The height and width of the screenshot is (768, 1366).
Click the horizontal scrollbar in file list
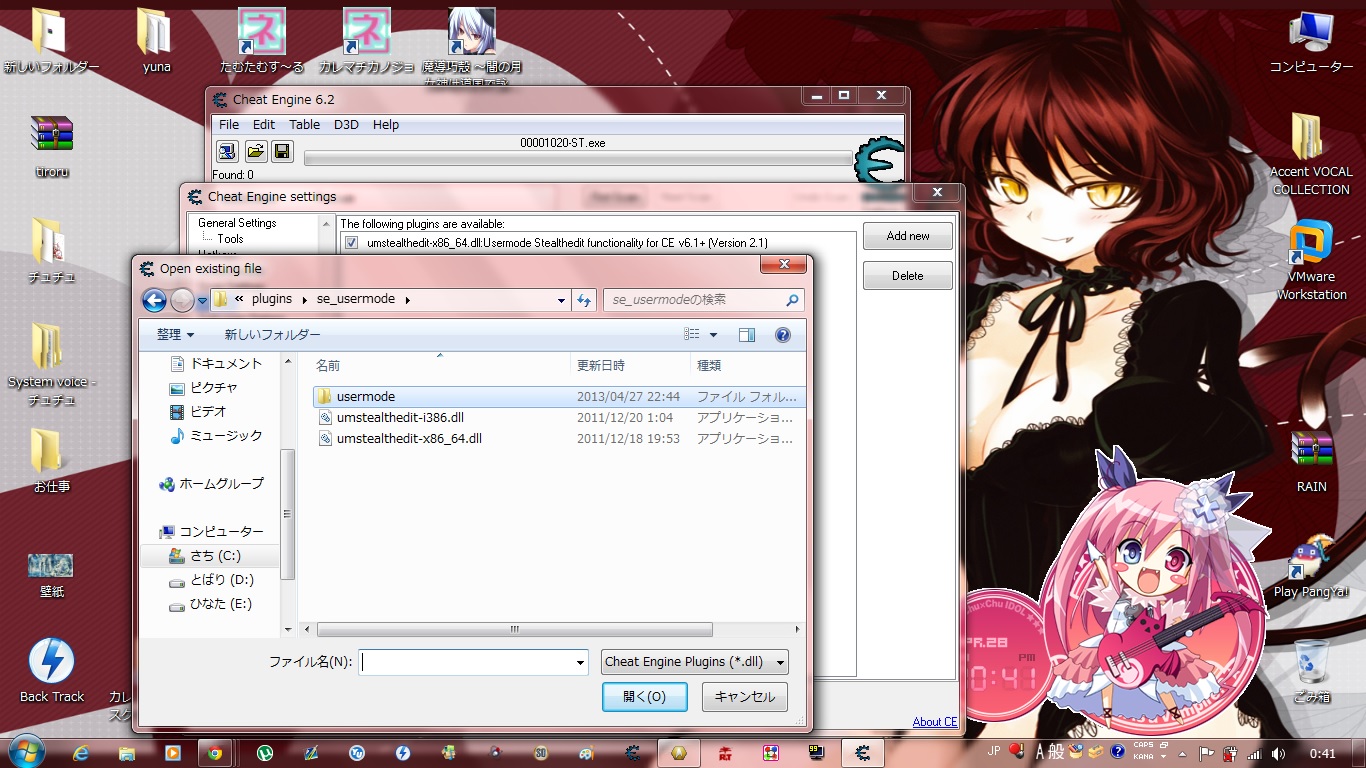(x=514, y=630)
